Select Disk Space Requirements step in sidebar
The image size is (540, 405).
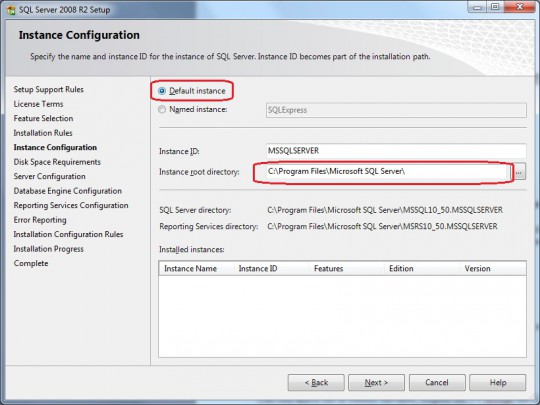tap(57, 162)
